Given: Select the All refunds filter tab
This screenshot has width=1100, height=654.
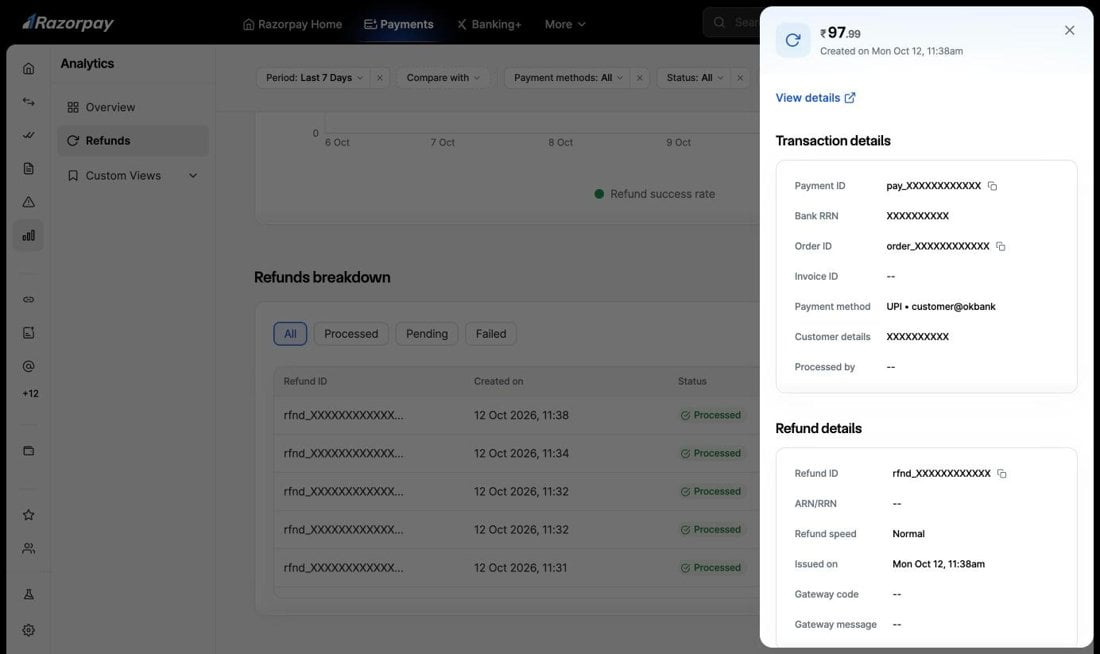Looking at the screenshot, I should tap(290, 334).
